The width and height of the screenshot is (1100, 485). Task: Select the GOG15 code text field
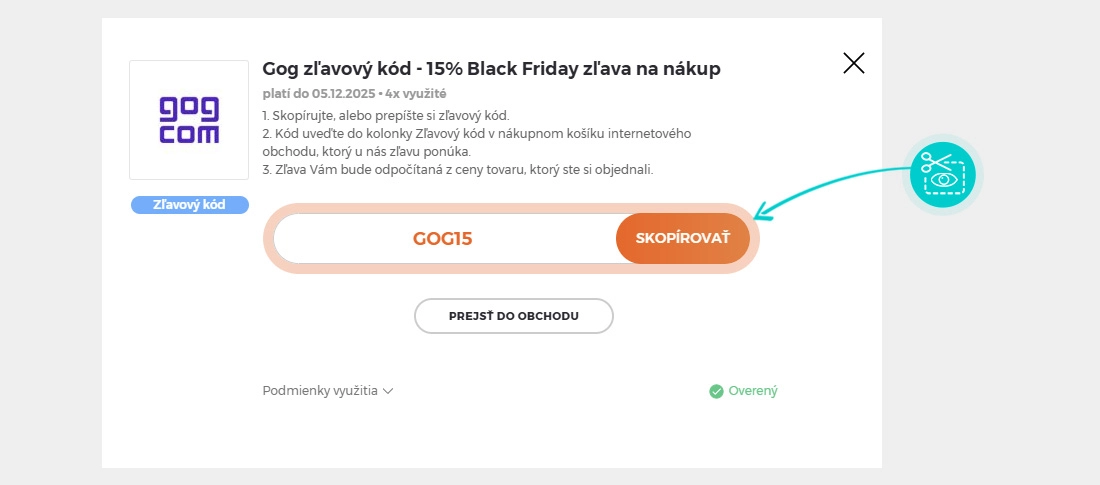[x=443, y=238]
